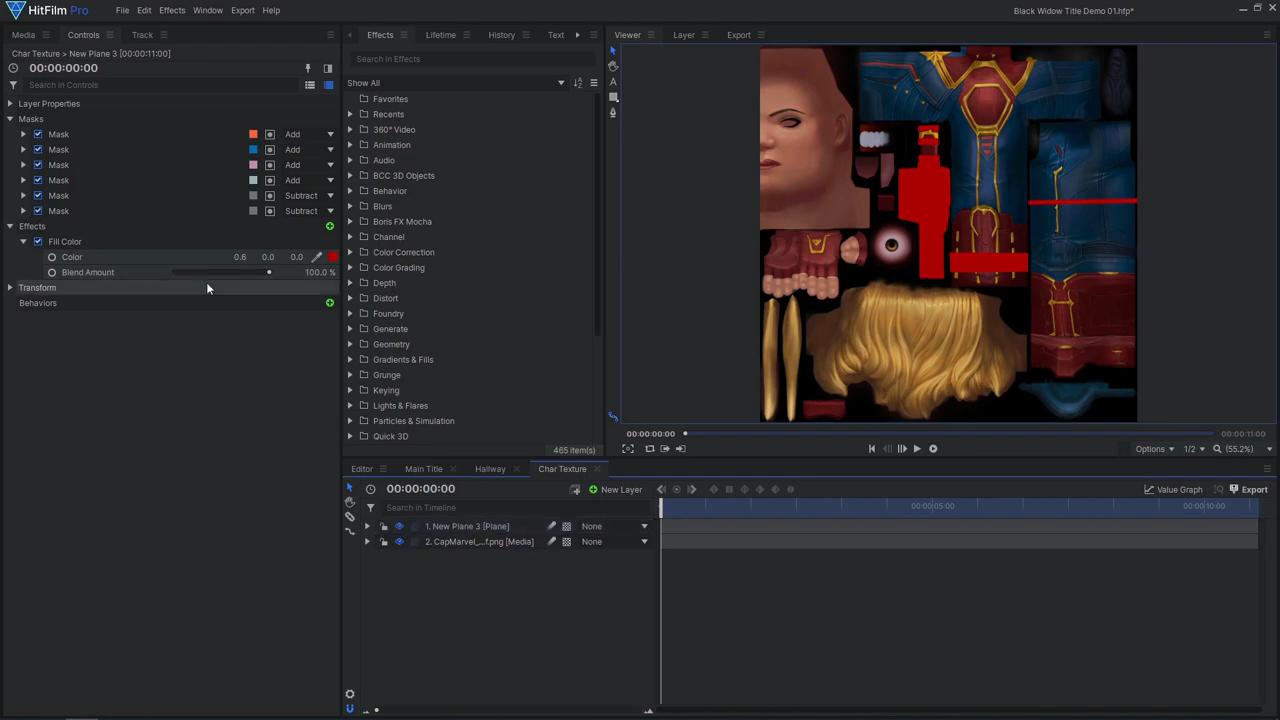
Task: Toggle first Mask checkbox with orange swatch
Action: click(x=38, y=134)
